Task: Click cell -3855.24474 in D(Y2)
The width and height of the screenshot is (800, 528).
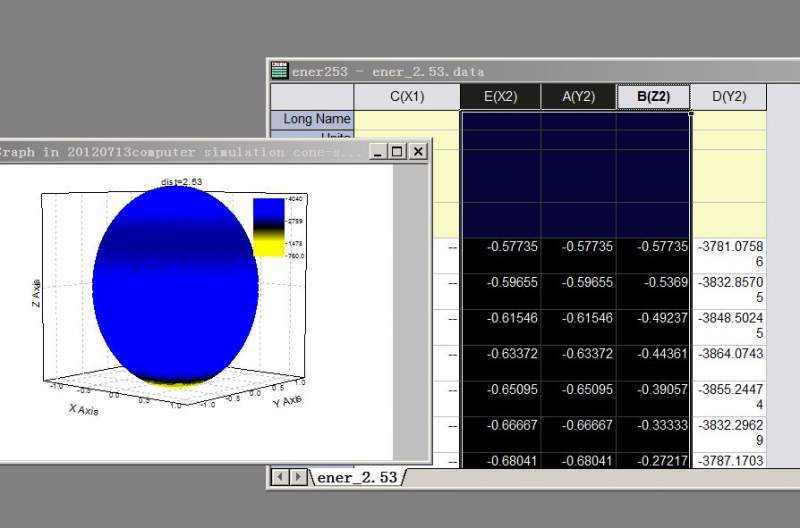Action: coord(729,398)
